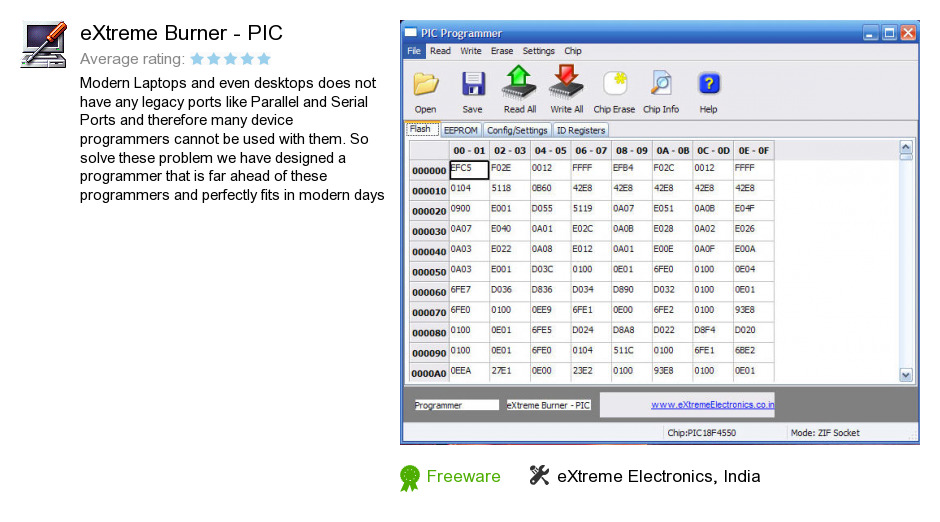Click the developer tools wrench icon

(539, 476)
